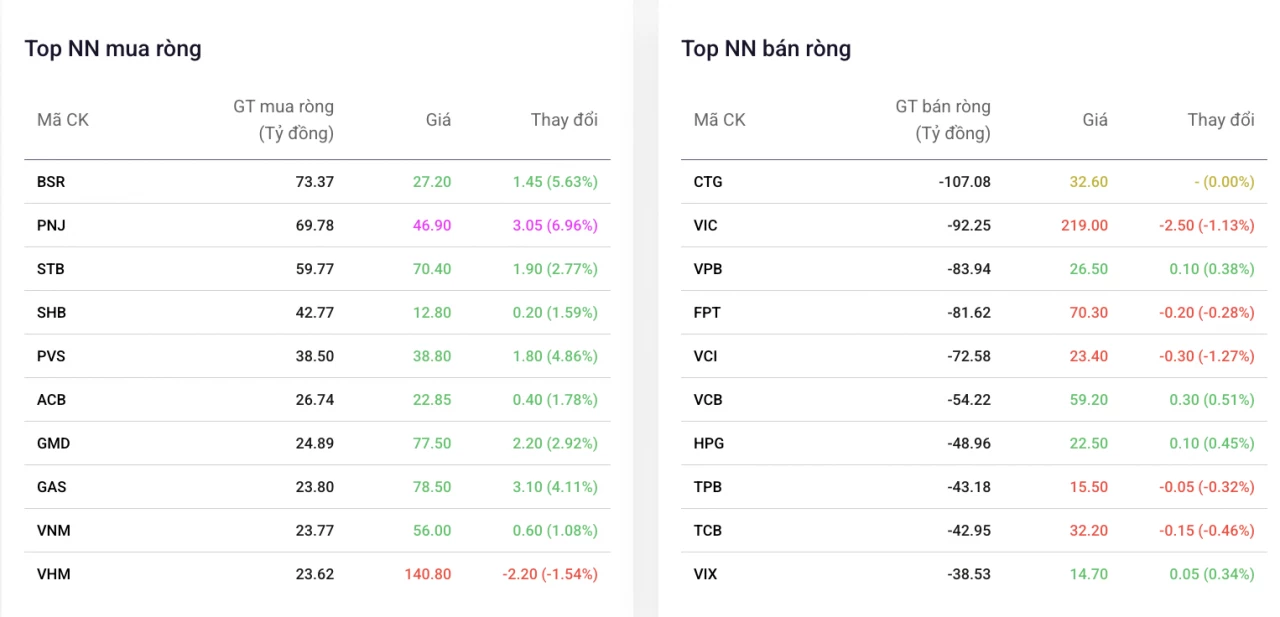Click the ACB stock code
The width and height of the screenshot is (1280, 617).
tap(52, 399)
